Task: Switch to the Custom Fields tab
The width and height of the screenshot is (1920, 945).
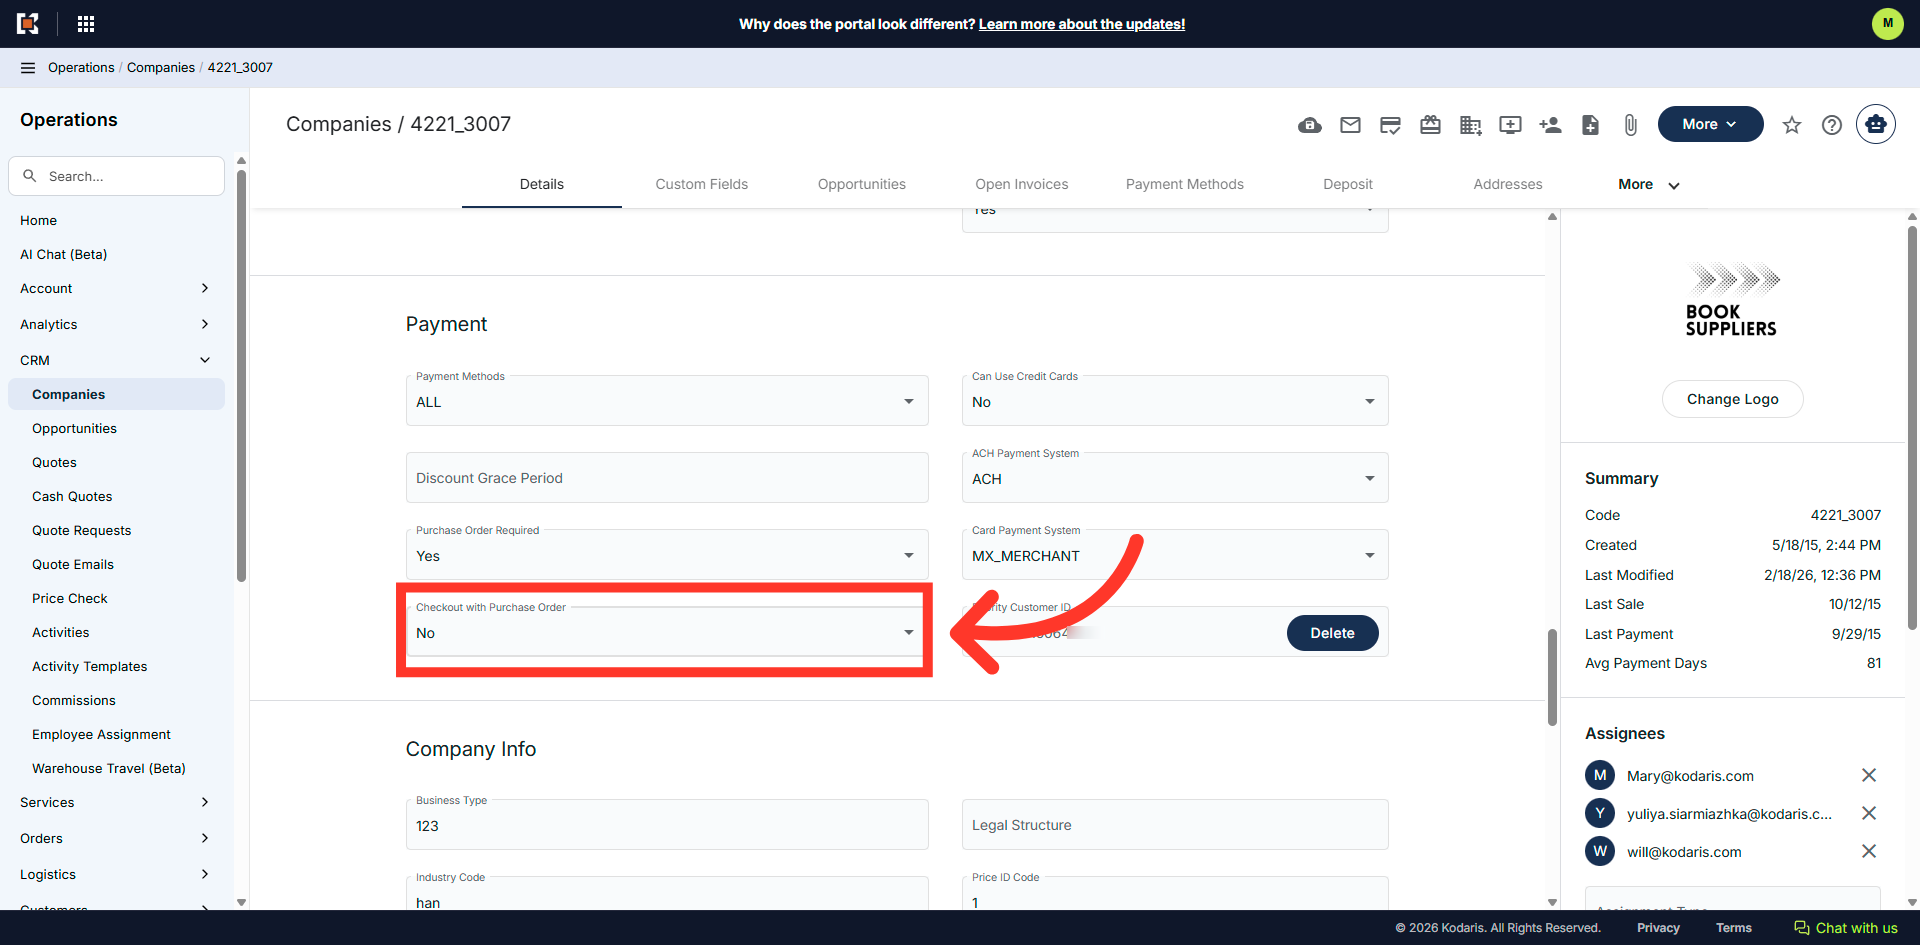Action: [702, 184]
